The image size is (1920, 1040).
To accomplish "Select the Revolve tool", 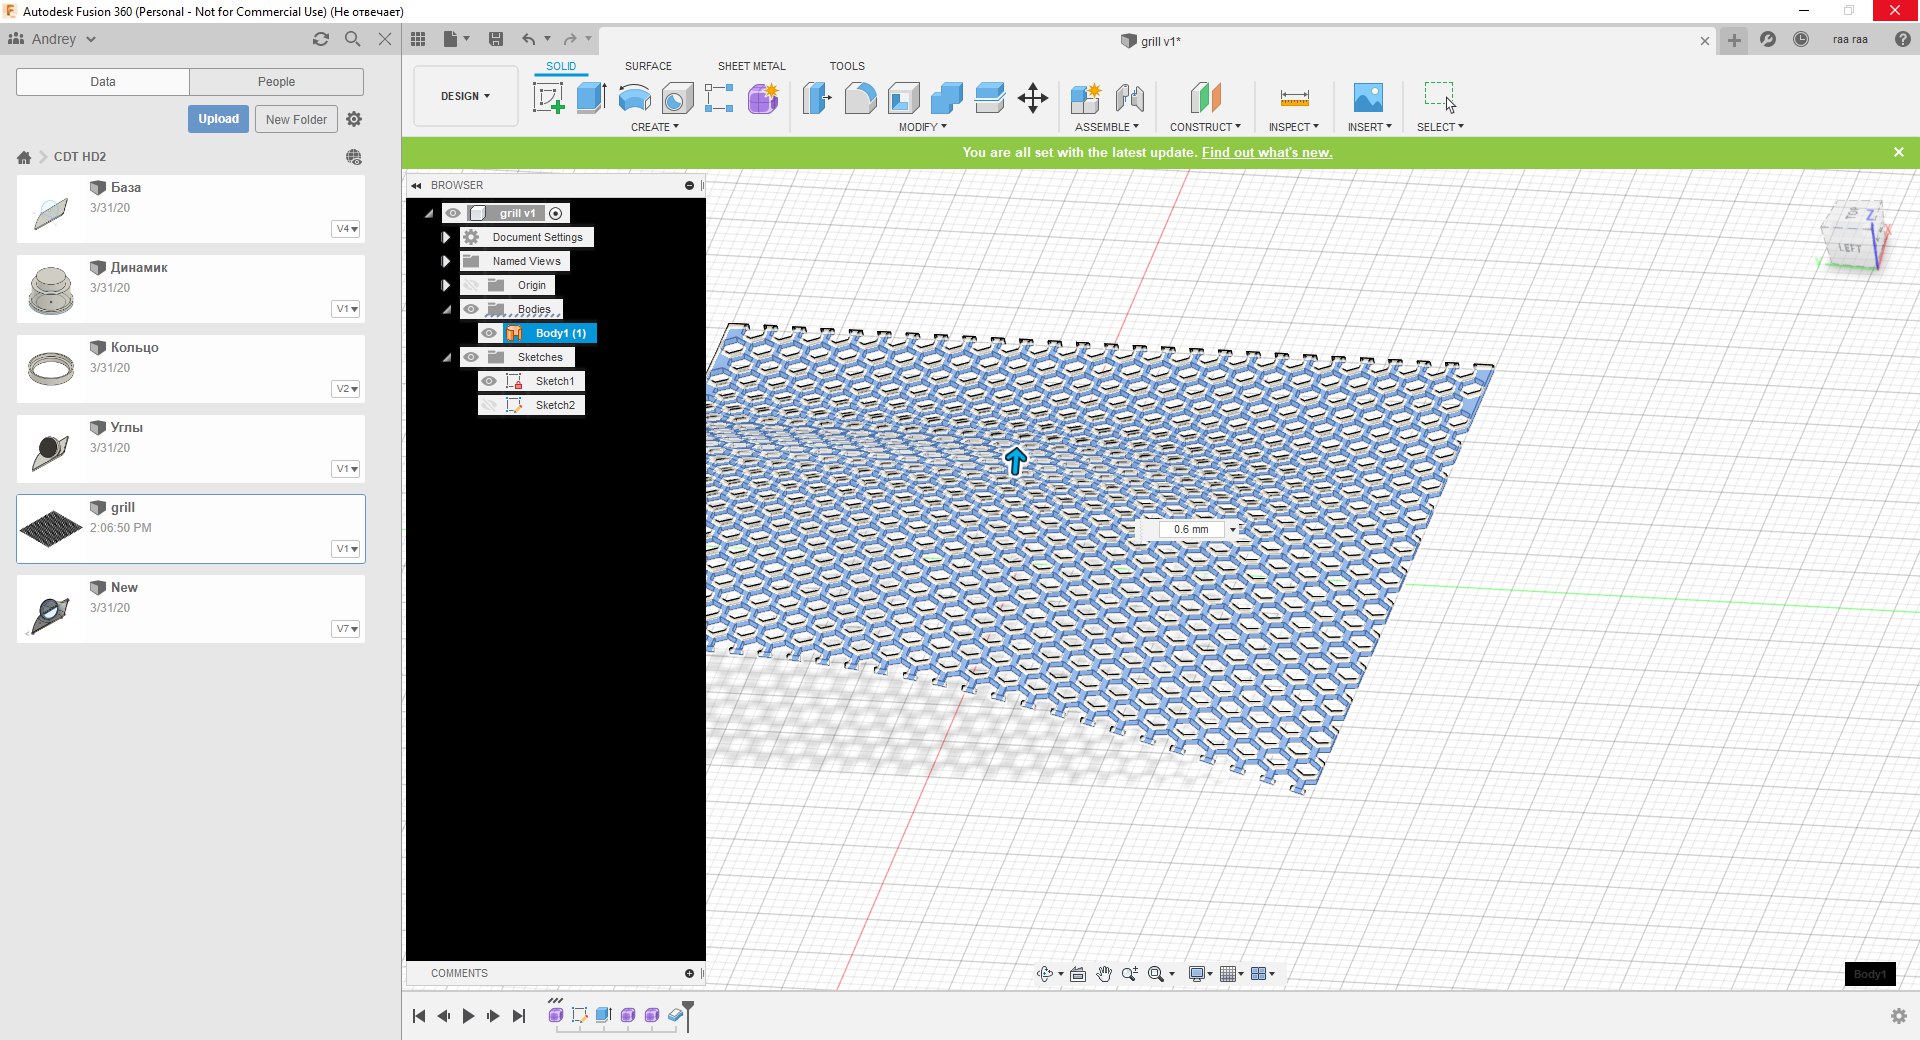I will [635, 98].
